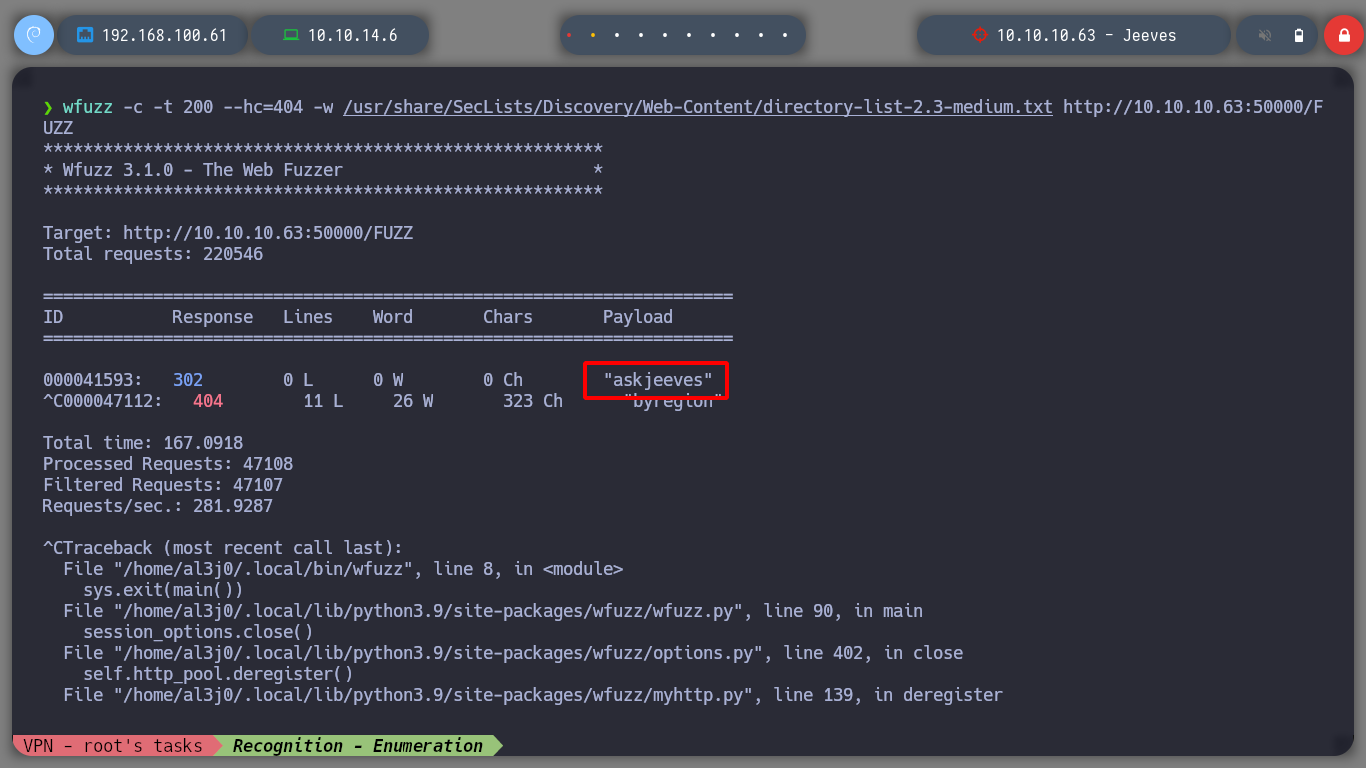Click the battery status icon
The width and height of the screenshot is (1366, 768).
[x=1299, y=36]
